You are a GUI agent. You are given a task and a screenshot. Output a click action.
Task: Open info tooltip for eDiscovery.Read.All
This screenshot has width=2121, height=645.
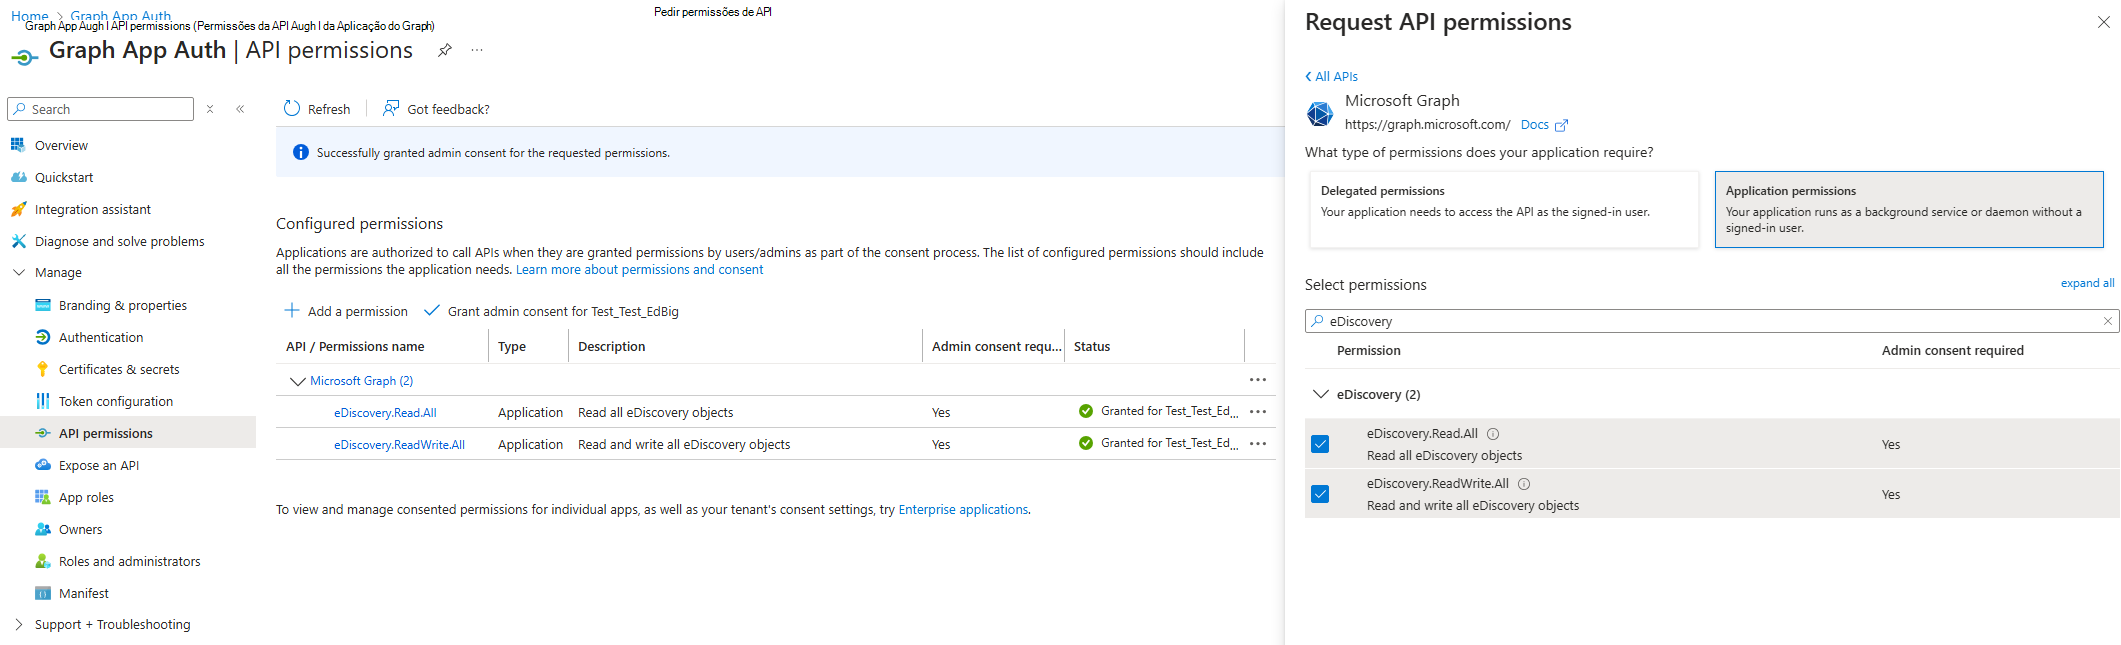pyautogui.click(x=1493, y=434)
